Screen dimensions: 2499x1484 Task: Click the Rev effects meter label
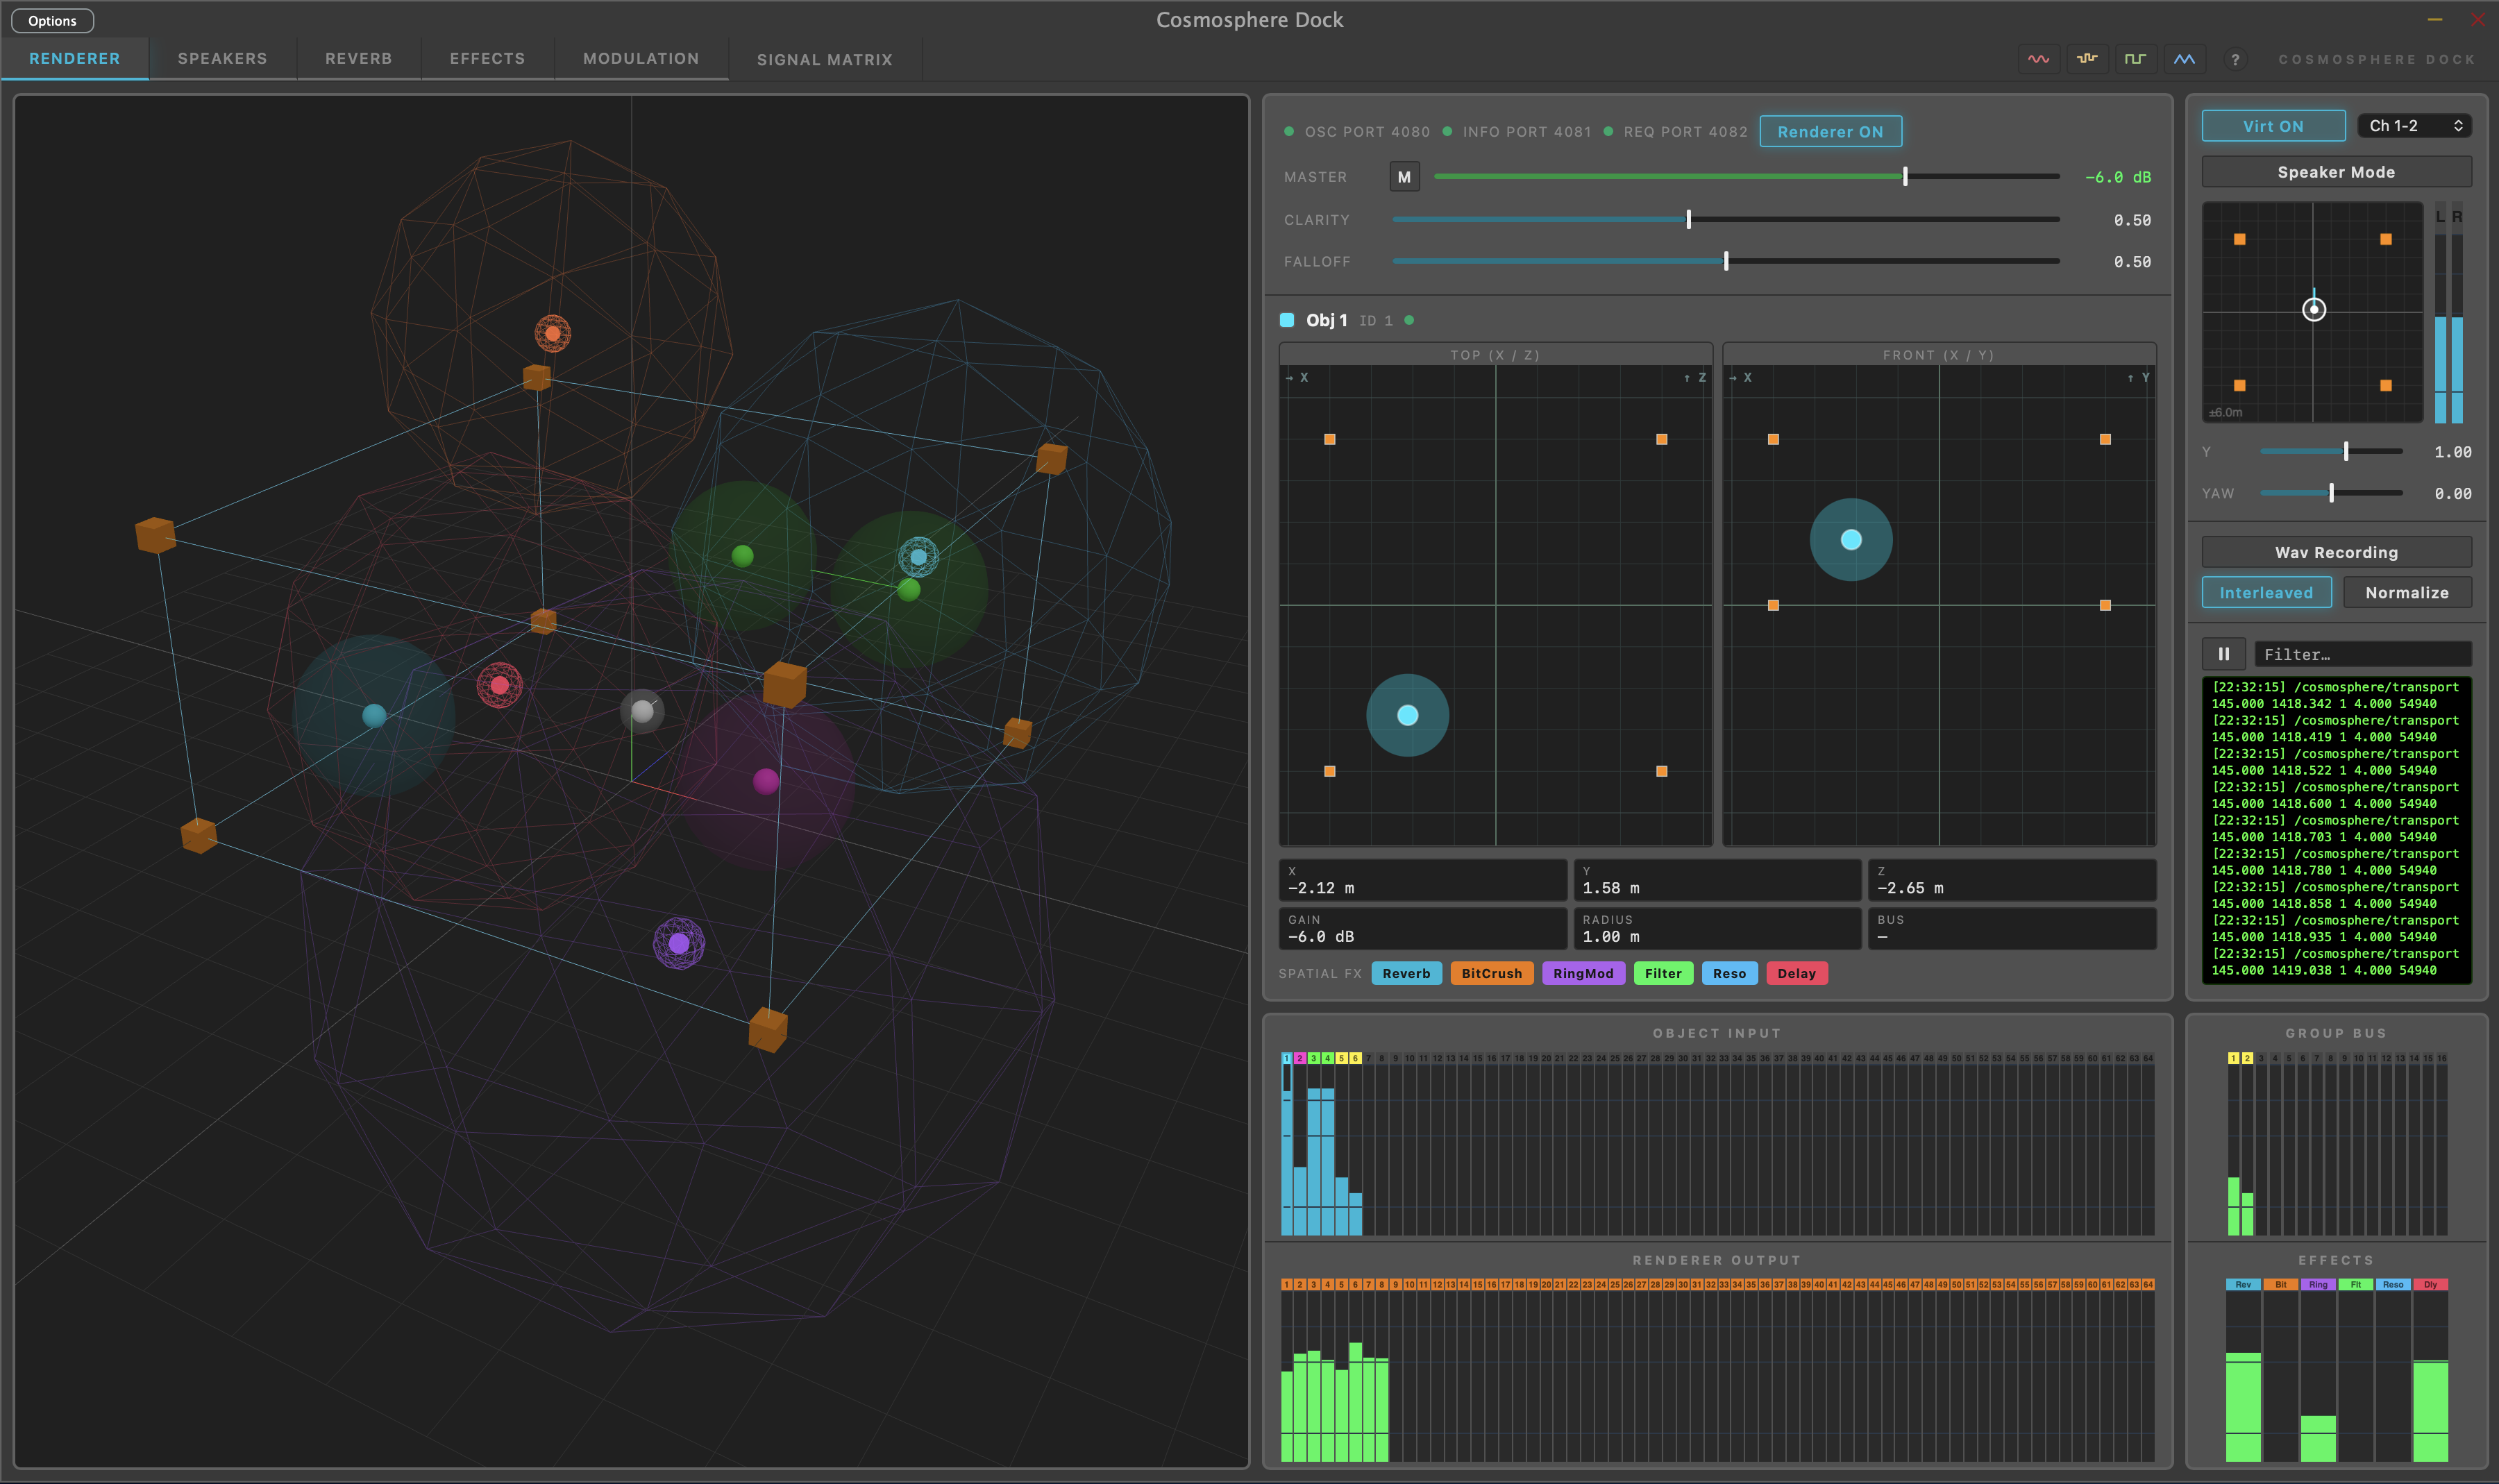[x=2243, y=1285]
